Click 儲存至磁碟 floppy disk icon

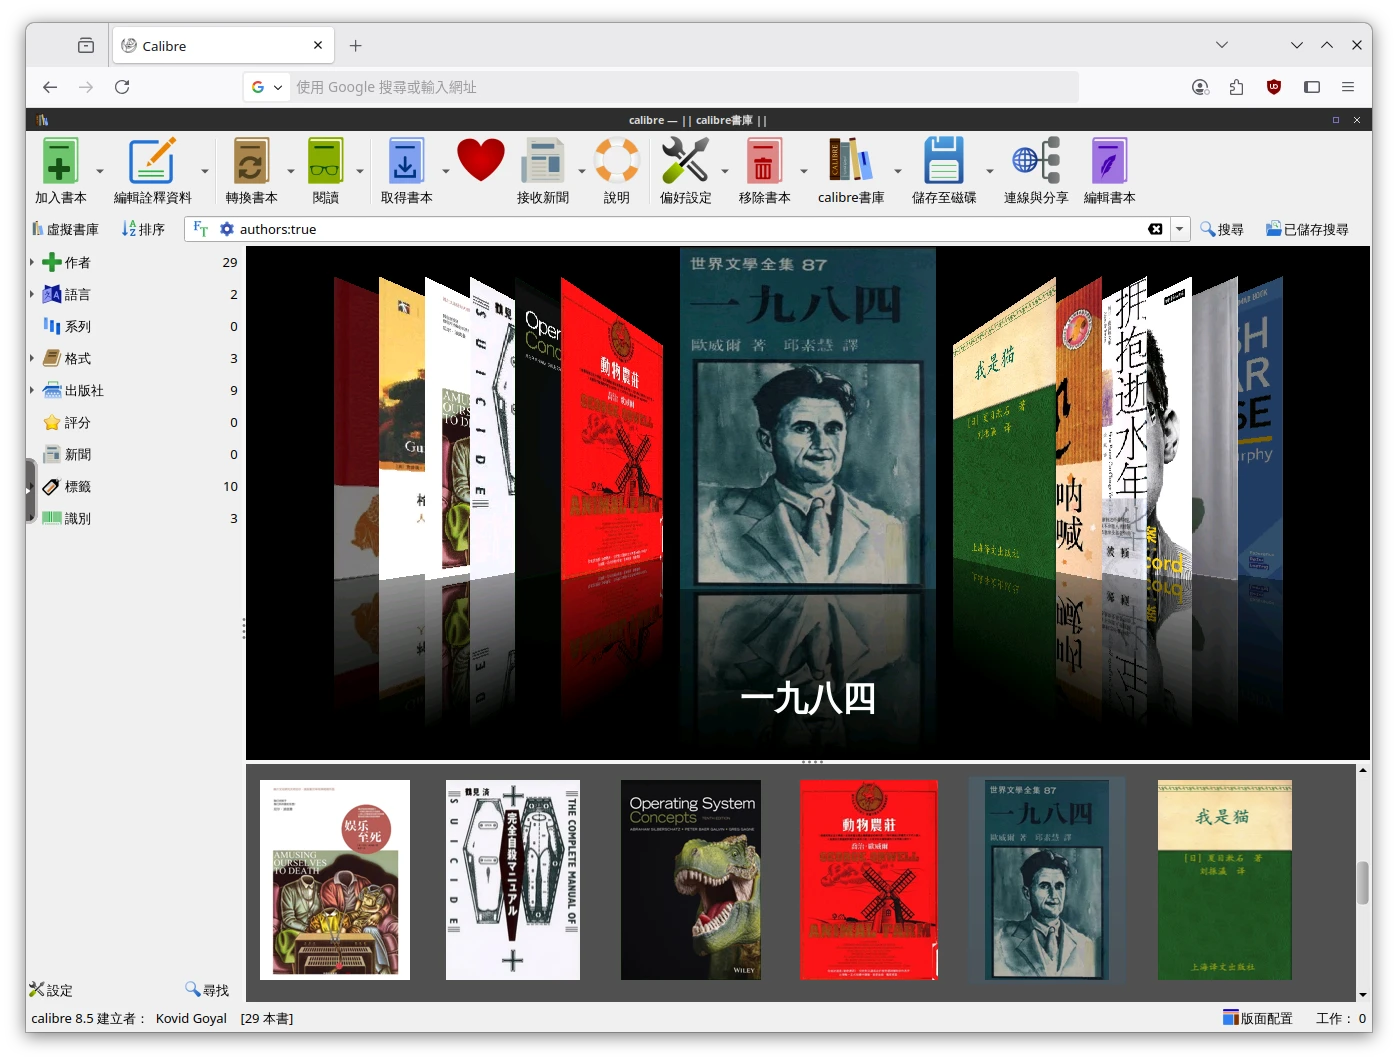[943, 162]
